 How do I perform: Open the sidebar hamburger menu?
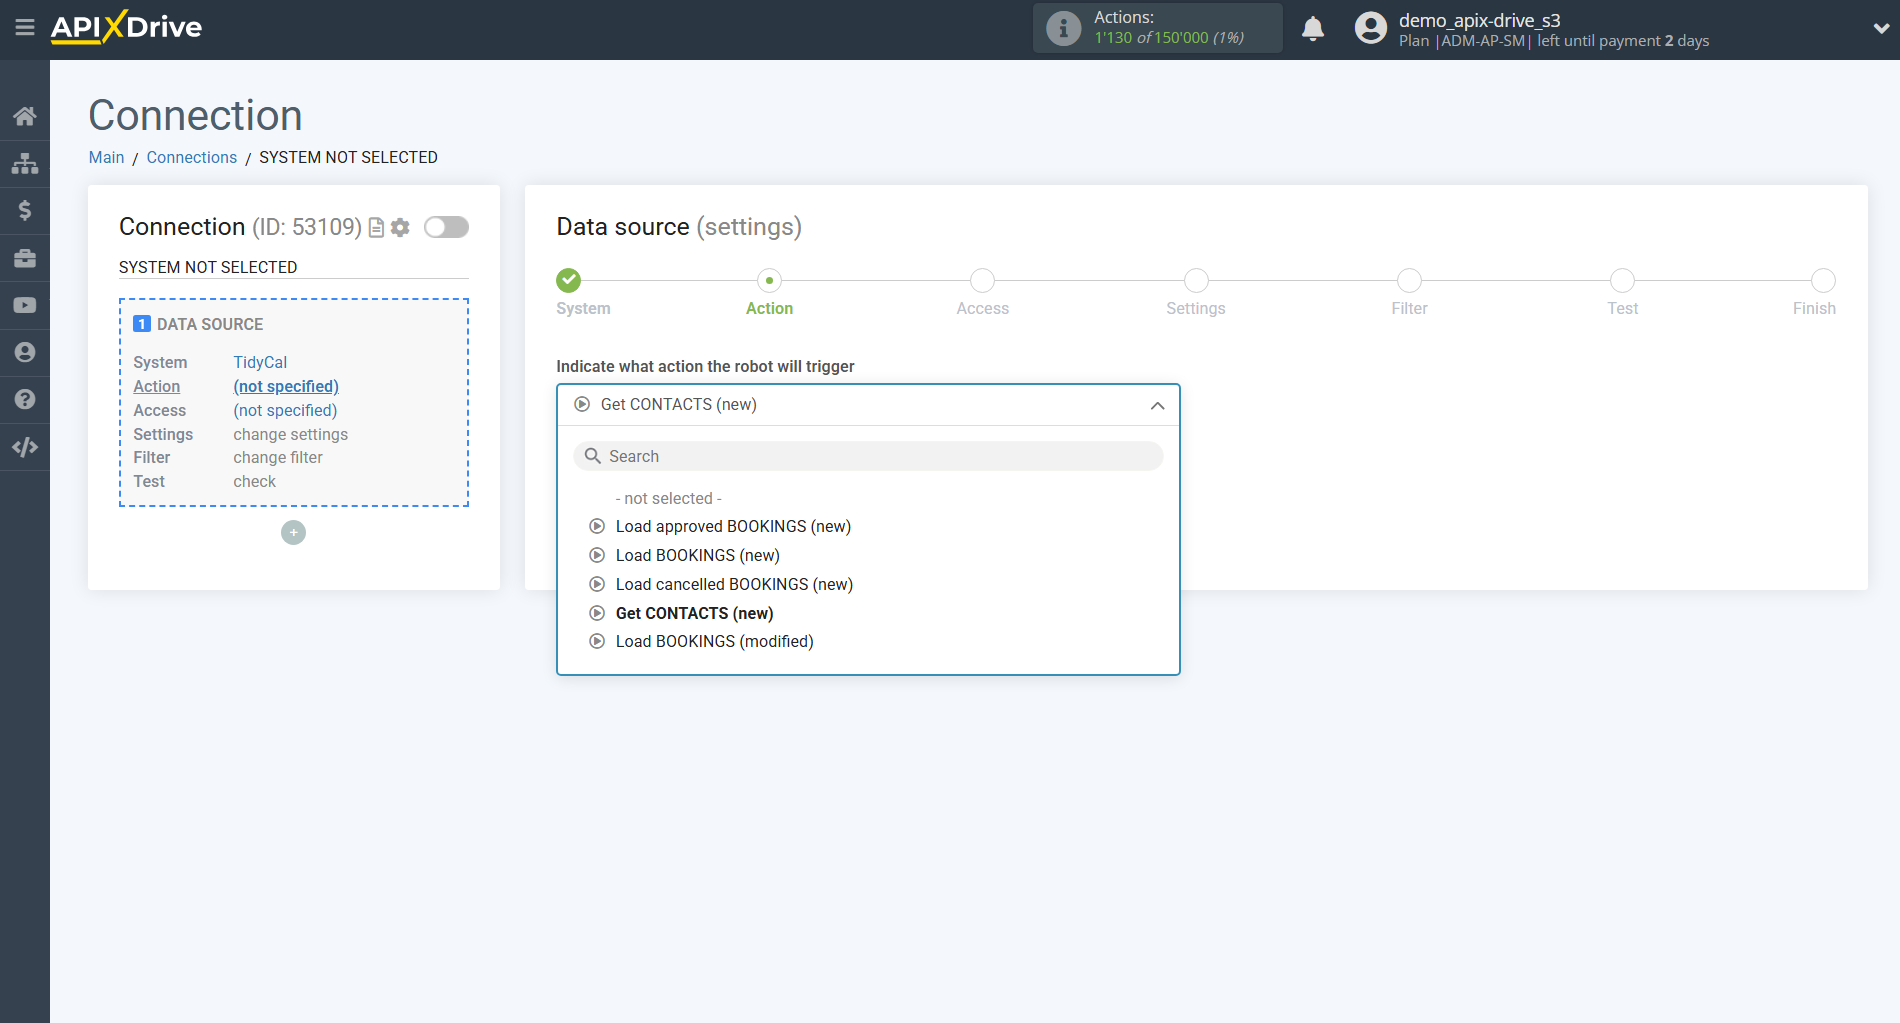(x=25, y=28)
